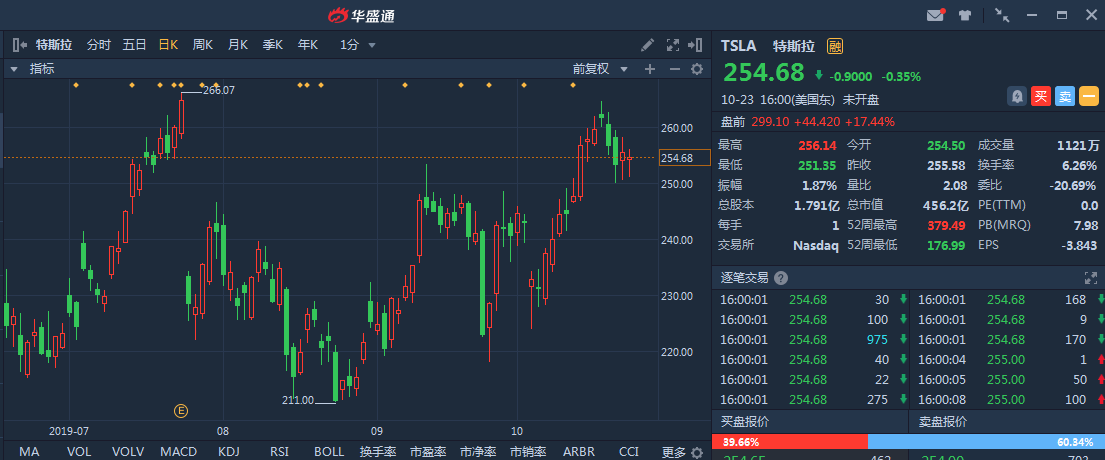
Task: Click the shrink window arrows icon
Action: point(1002,15)
